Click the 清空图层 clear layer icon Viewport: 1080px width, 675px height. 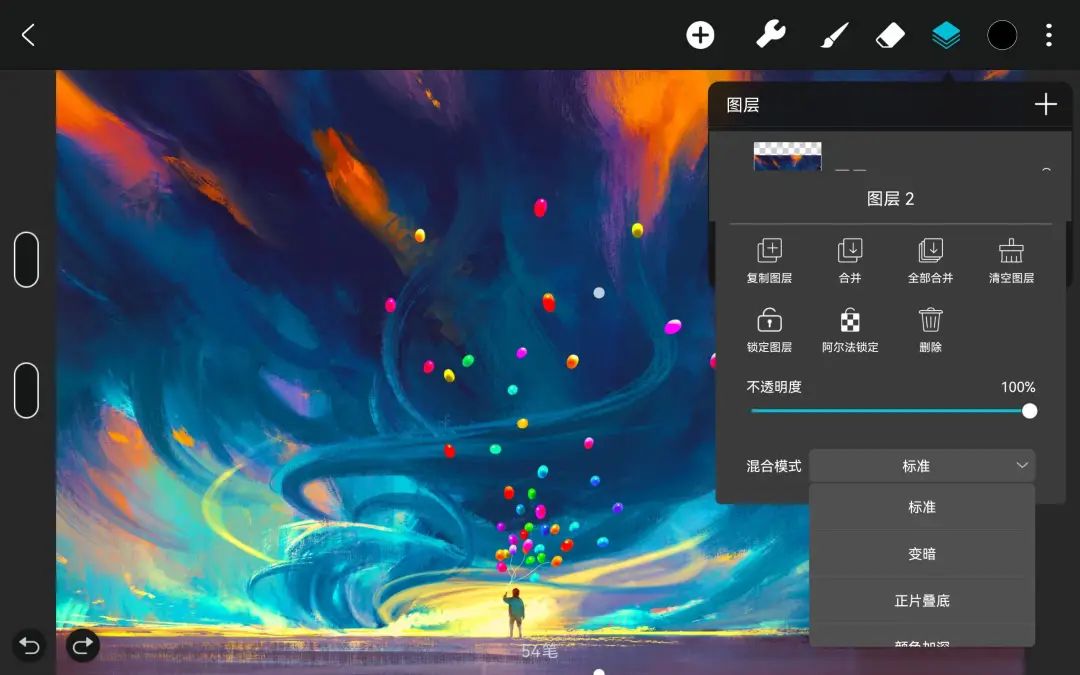1011,250
